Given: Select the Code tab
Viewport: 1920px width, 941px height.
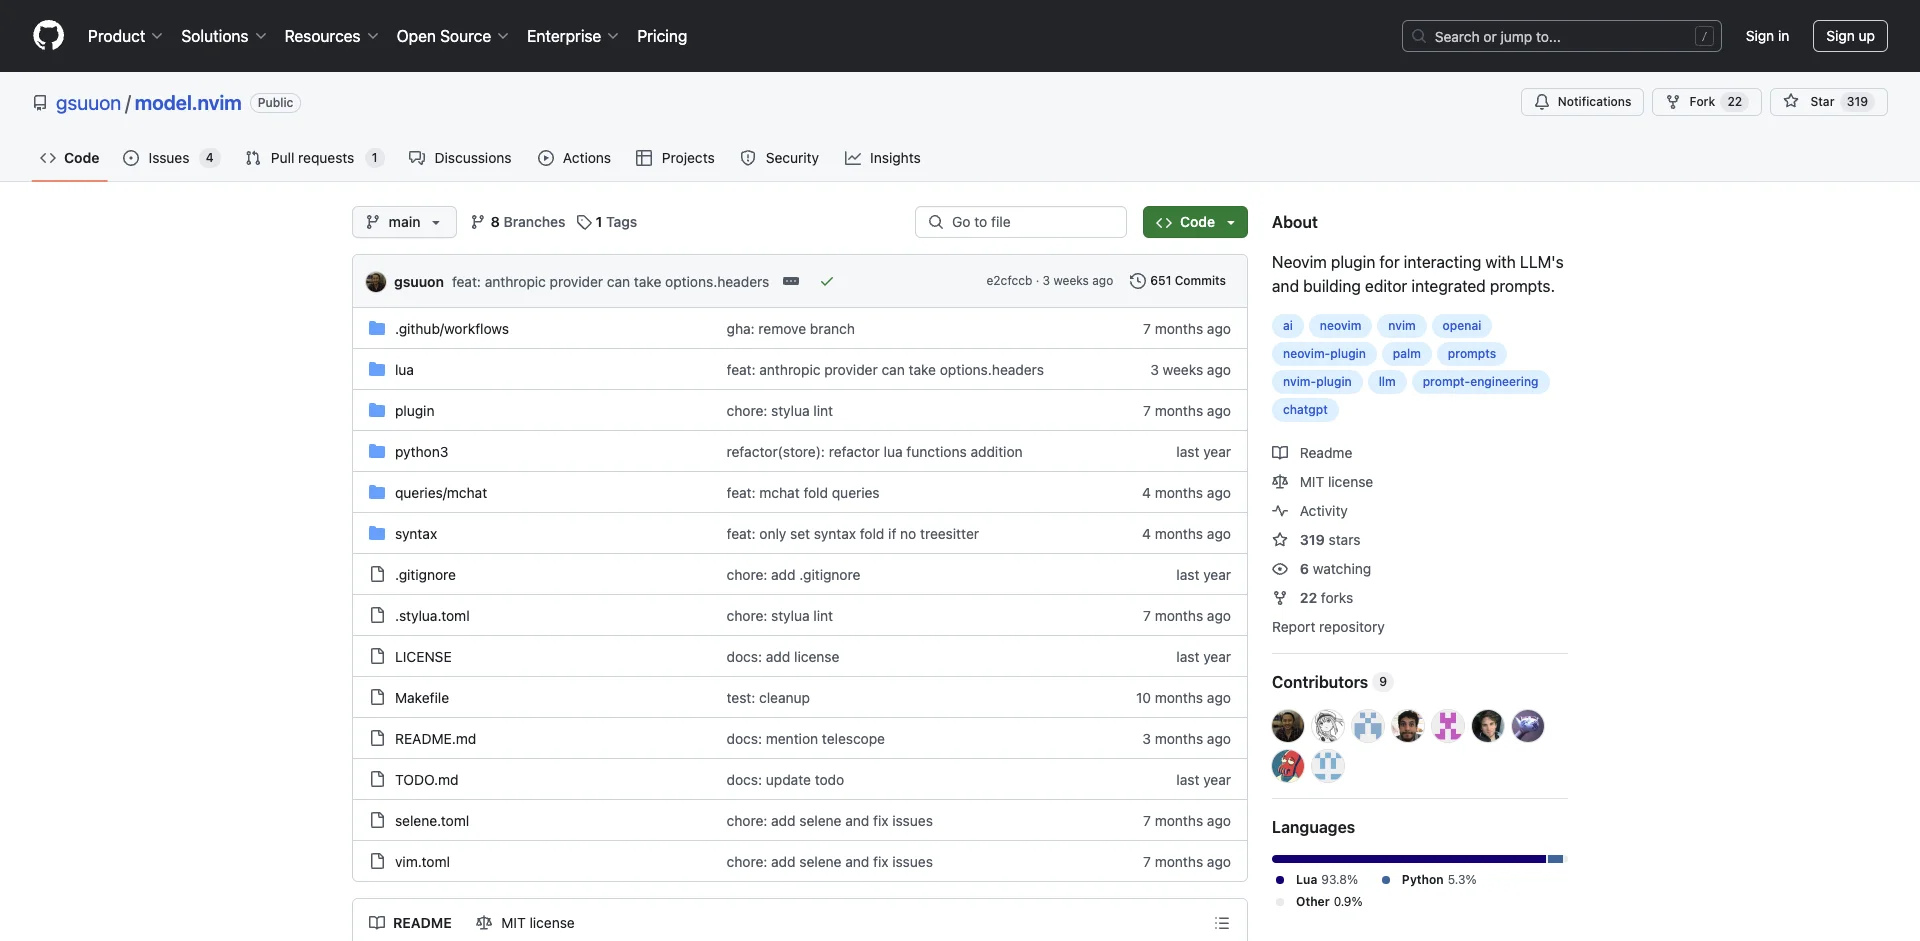Looking at the screenshot, I should coord(69,158).
